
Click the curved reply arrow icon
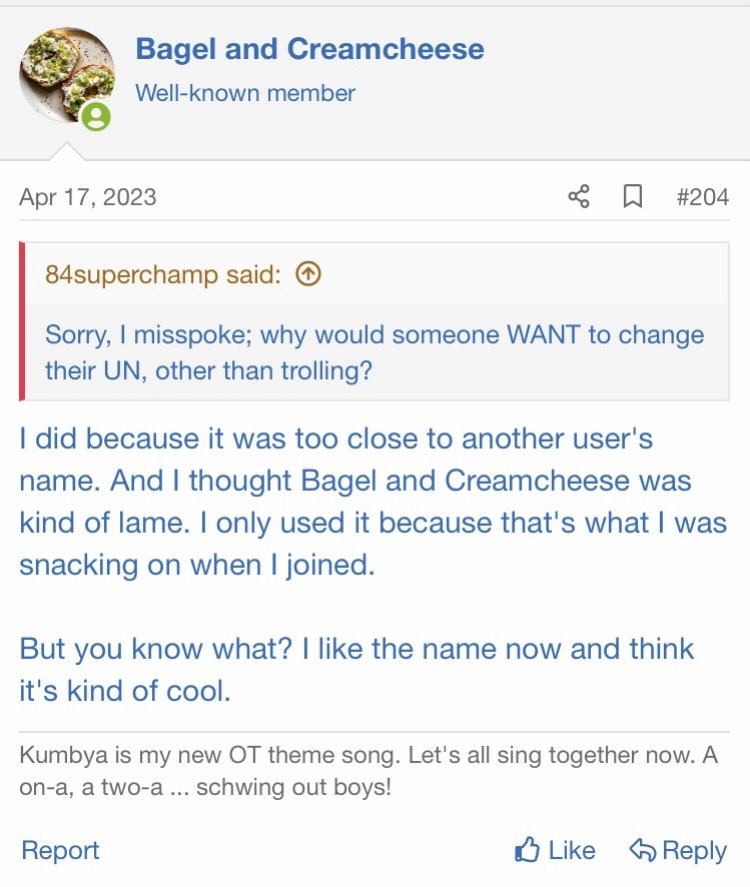pyautogui.click(x=642, y=851)
